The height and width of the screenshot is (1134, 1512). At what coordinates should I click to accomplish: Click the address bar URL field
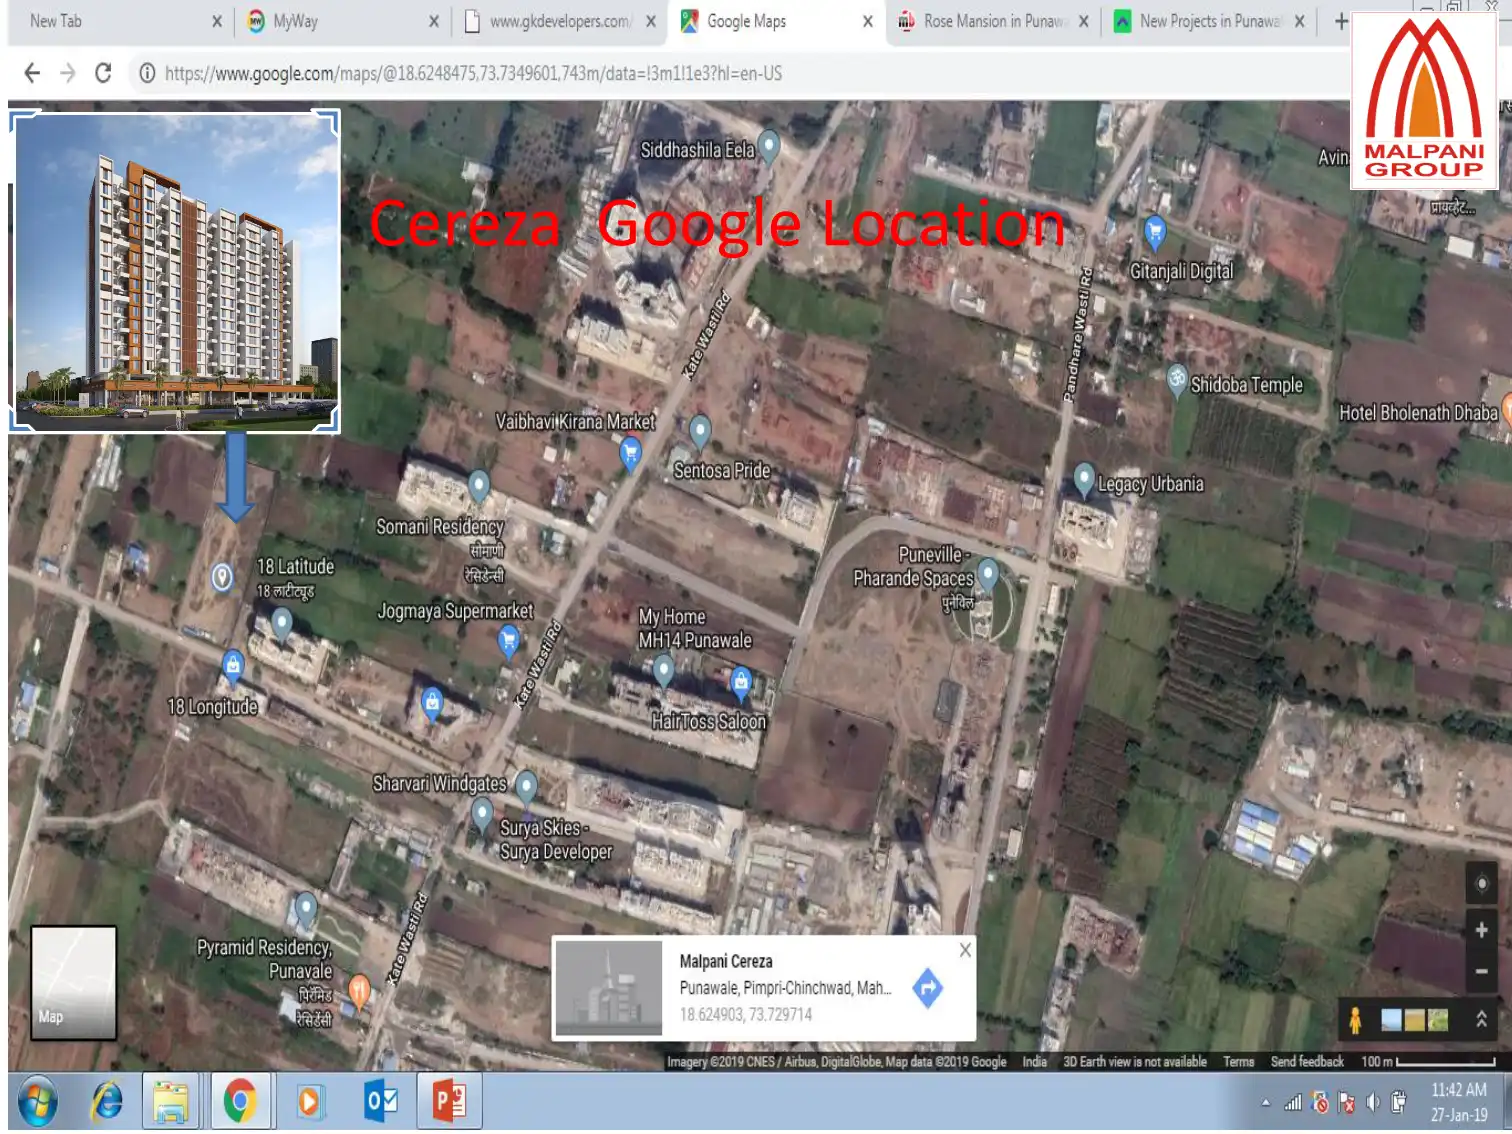click(700, 73)
